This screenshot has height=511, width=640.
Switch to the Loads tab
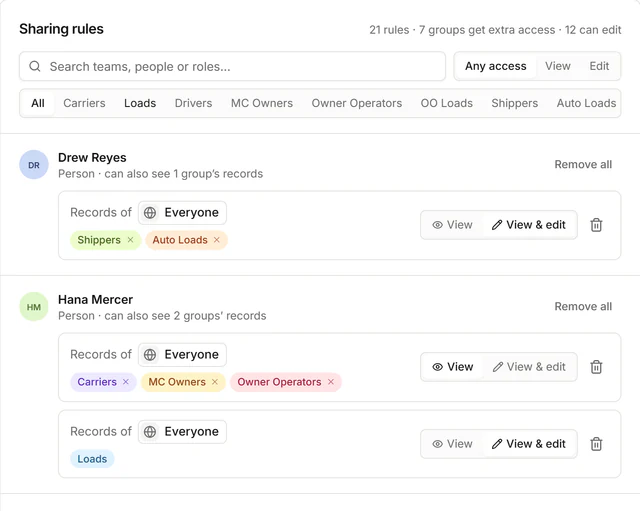tap(140, 103)
